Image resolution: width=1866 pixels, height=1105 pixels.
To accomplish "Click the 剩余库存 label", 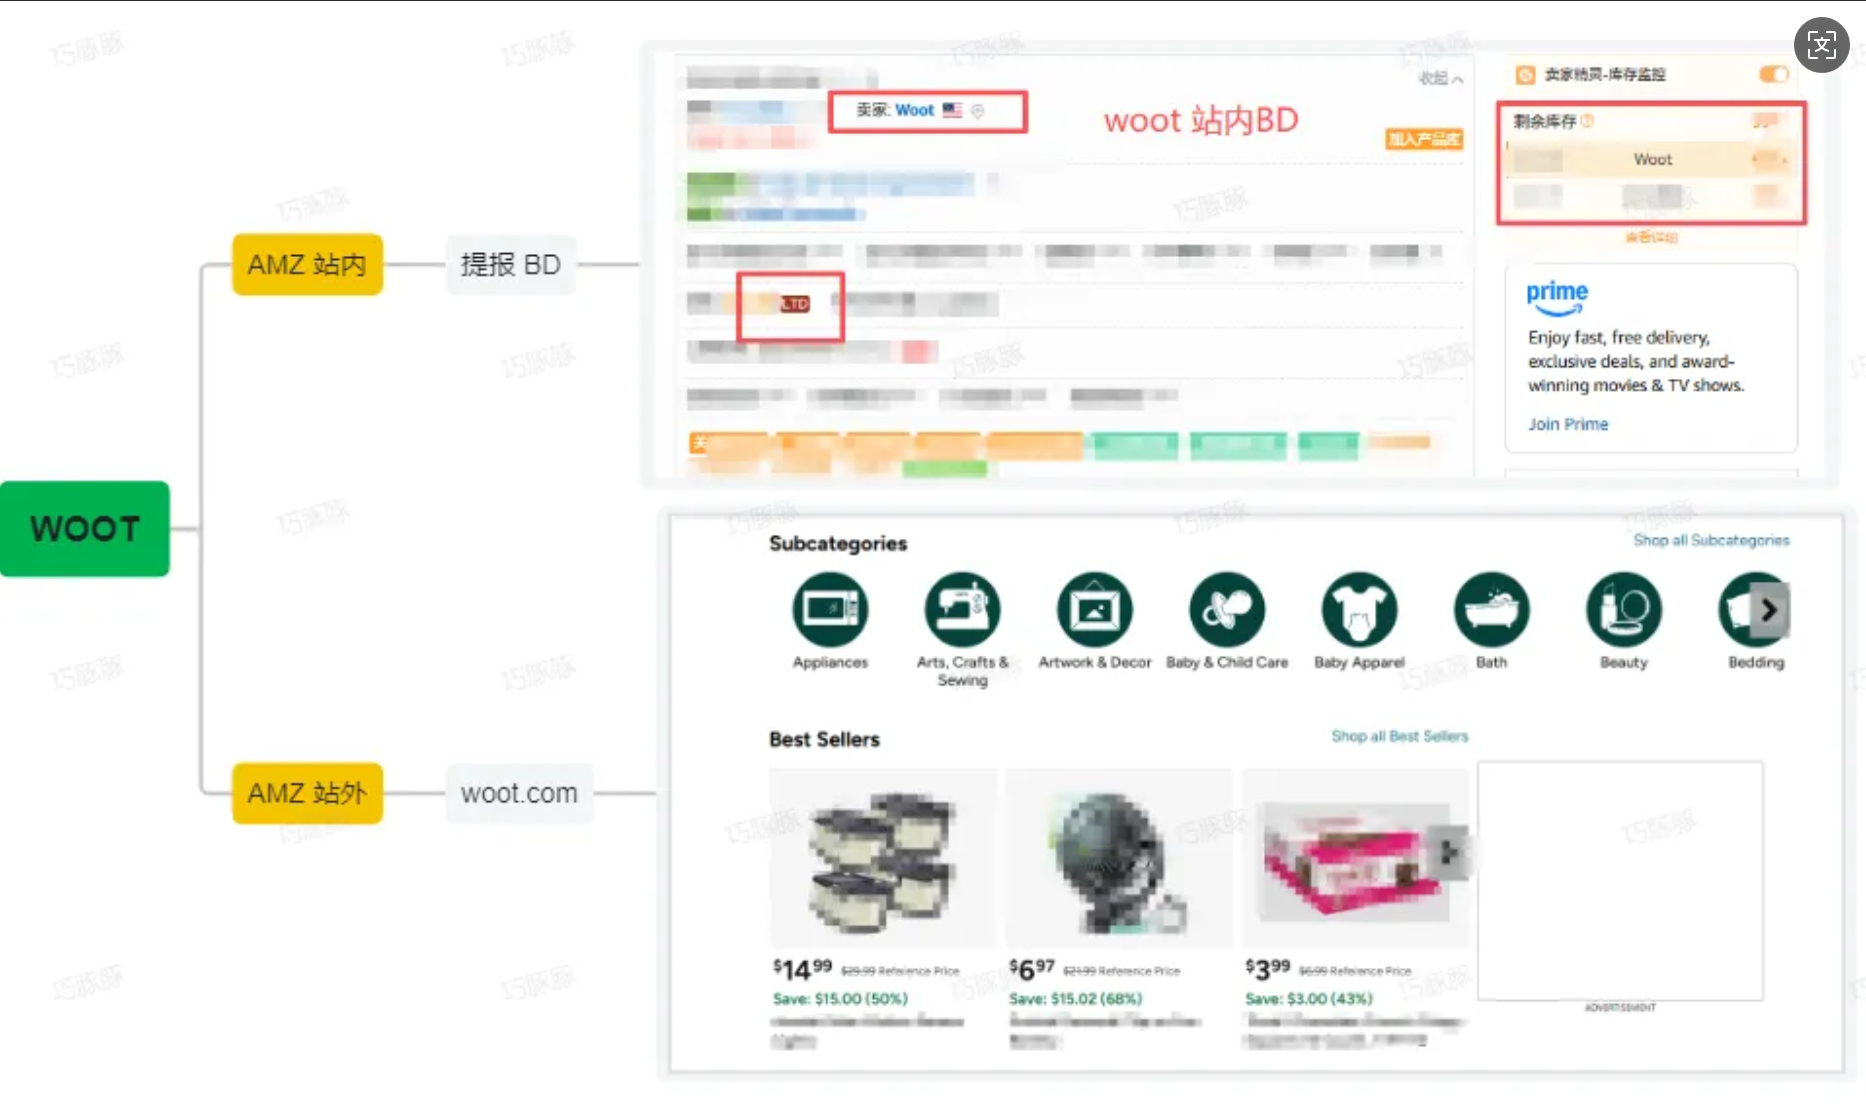I will 1544,121.
